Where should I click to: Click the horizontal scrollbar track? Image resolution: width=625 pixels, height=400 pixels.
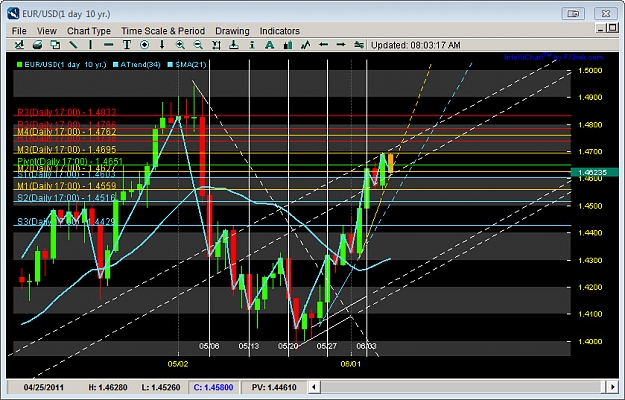[463, 386]
